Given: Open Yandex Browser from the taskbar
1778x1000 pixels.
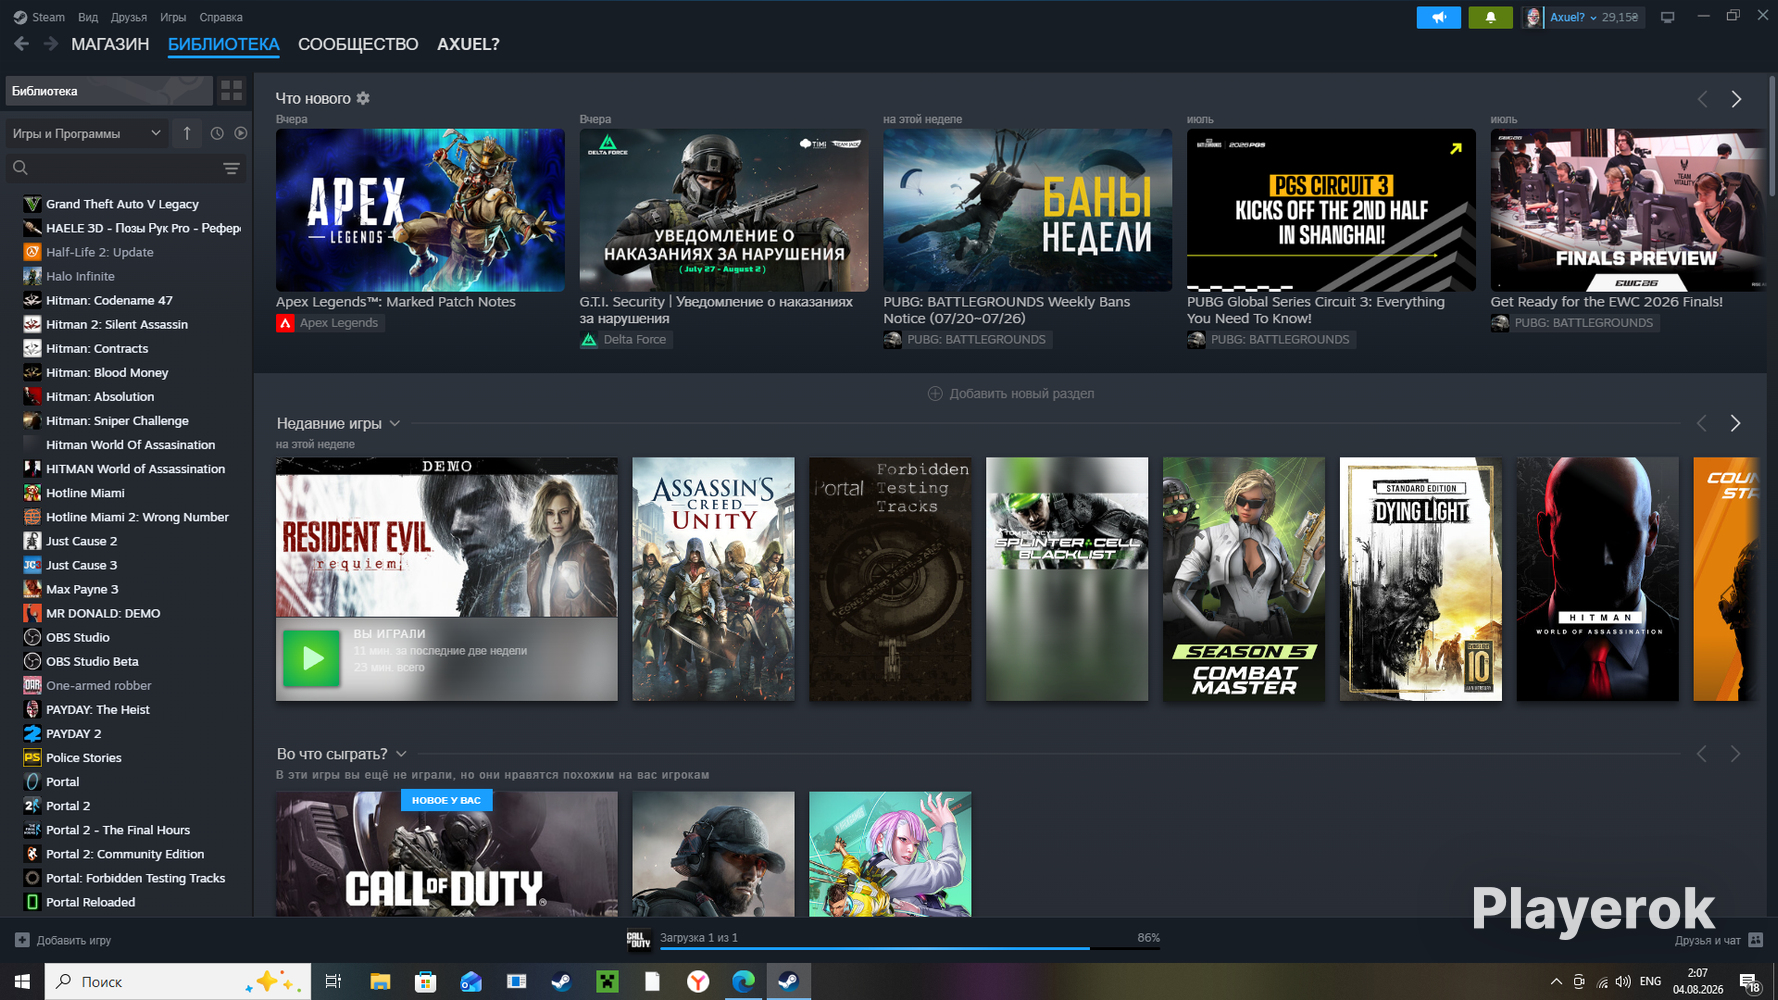Looking at the screenshot, I should pyautogui.click(x=698, y=981).
